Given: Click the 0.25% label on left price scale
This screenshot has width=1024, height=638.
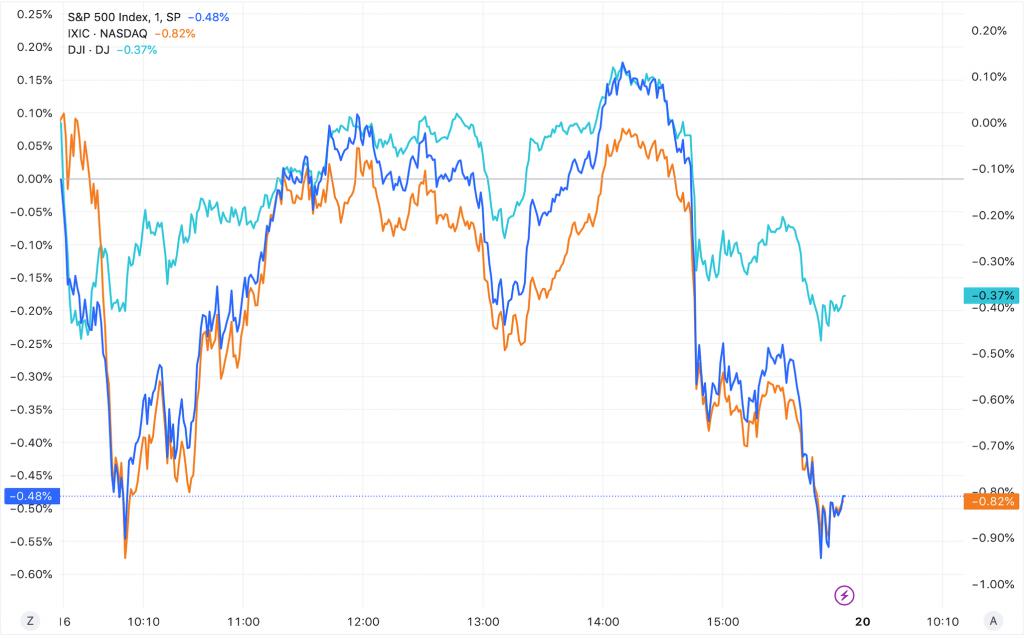Looking at the screenshot, I should [33, 15].
